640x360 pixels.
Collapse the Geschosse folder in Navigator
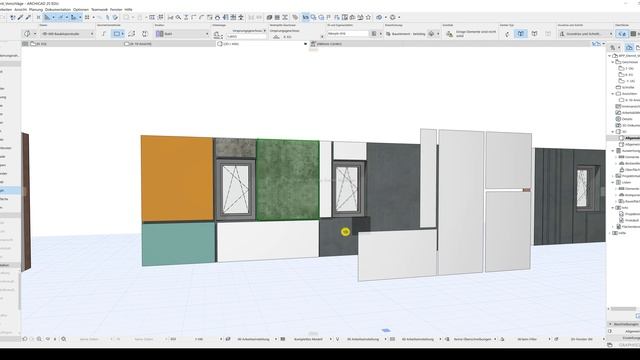tap(613, 62)
